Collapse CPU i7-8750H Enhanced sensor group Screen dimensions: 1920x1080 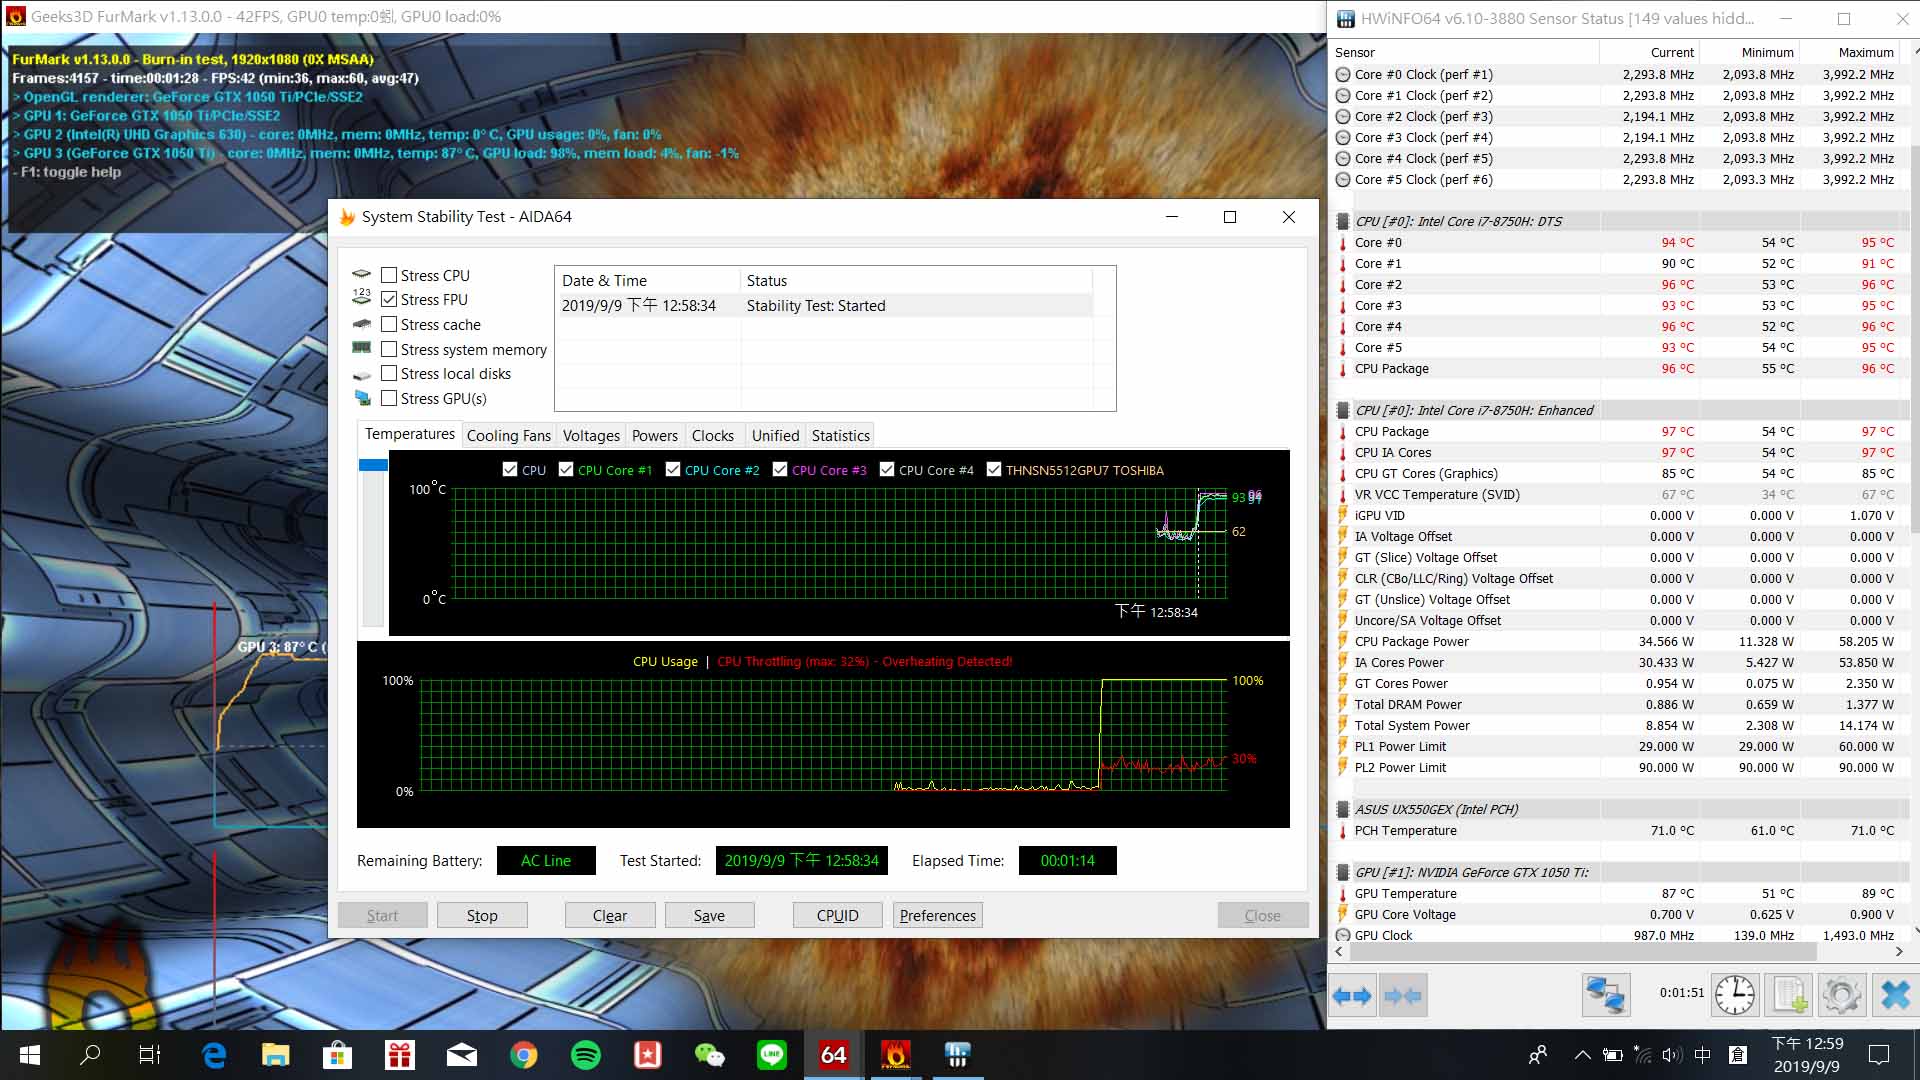pos(1343,410)
